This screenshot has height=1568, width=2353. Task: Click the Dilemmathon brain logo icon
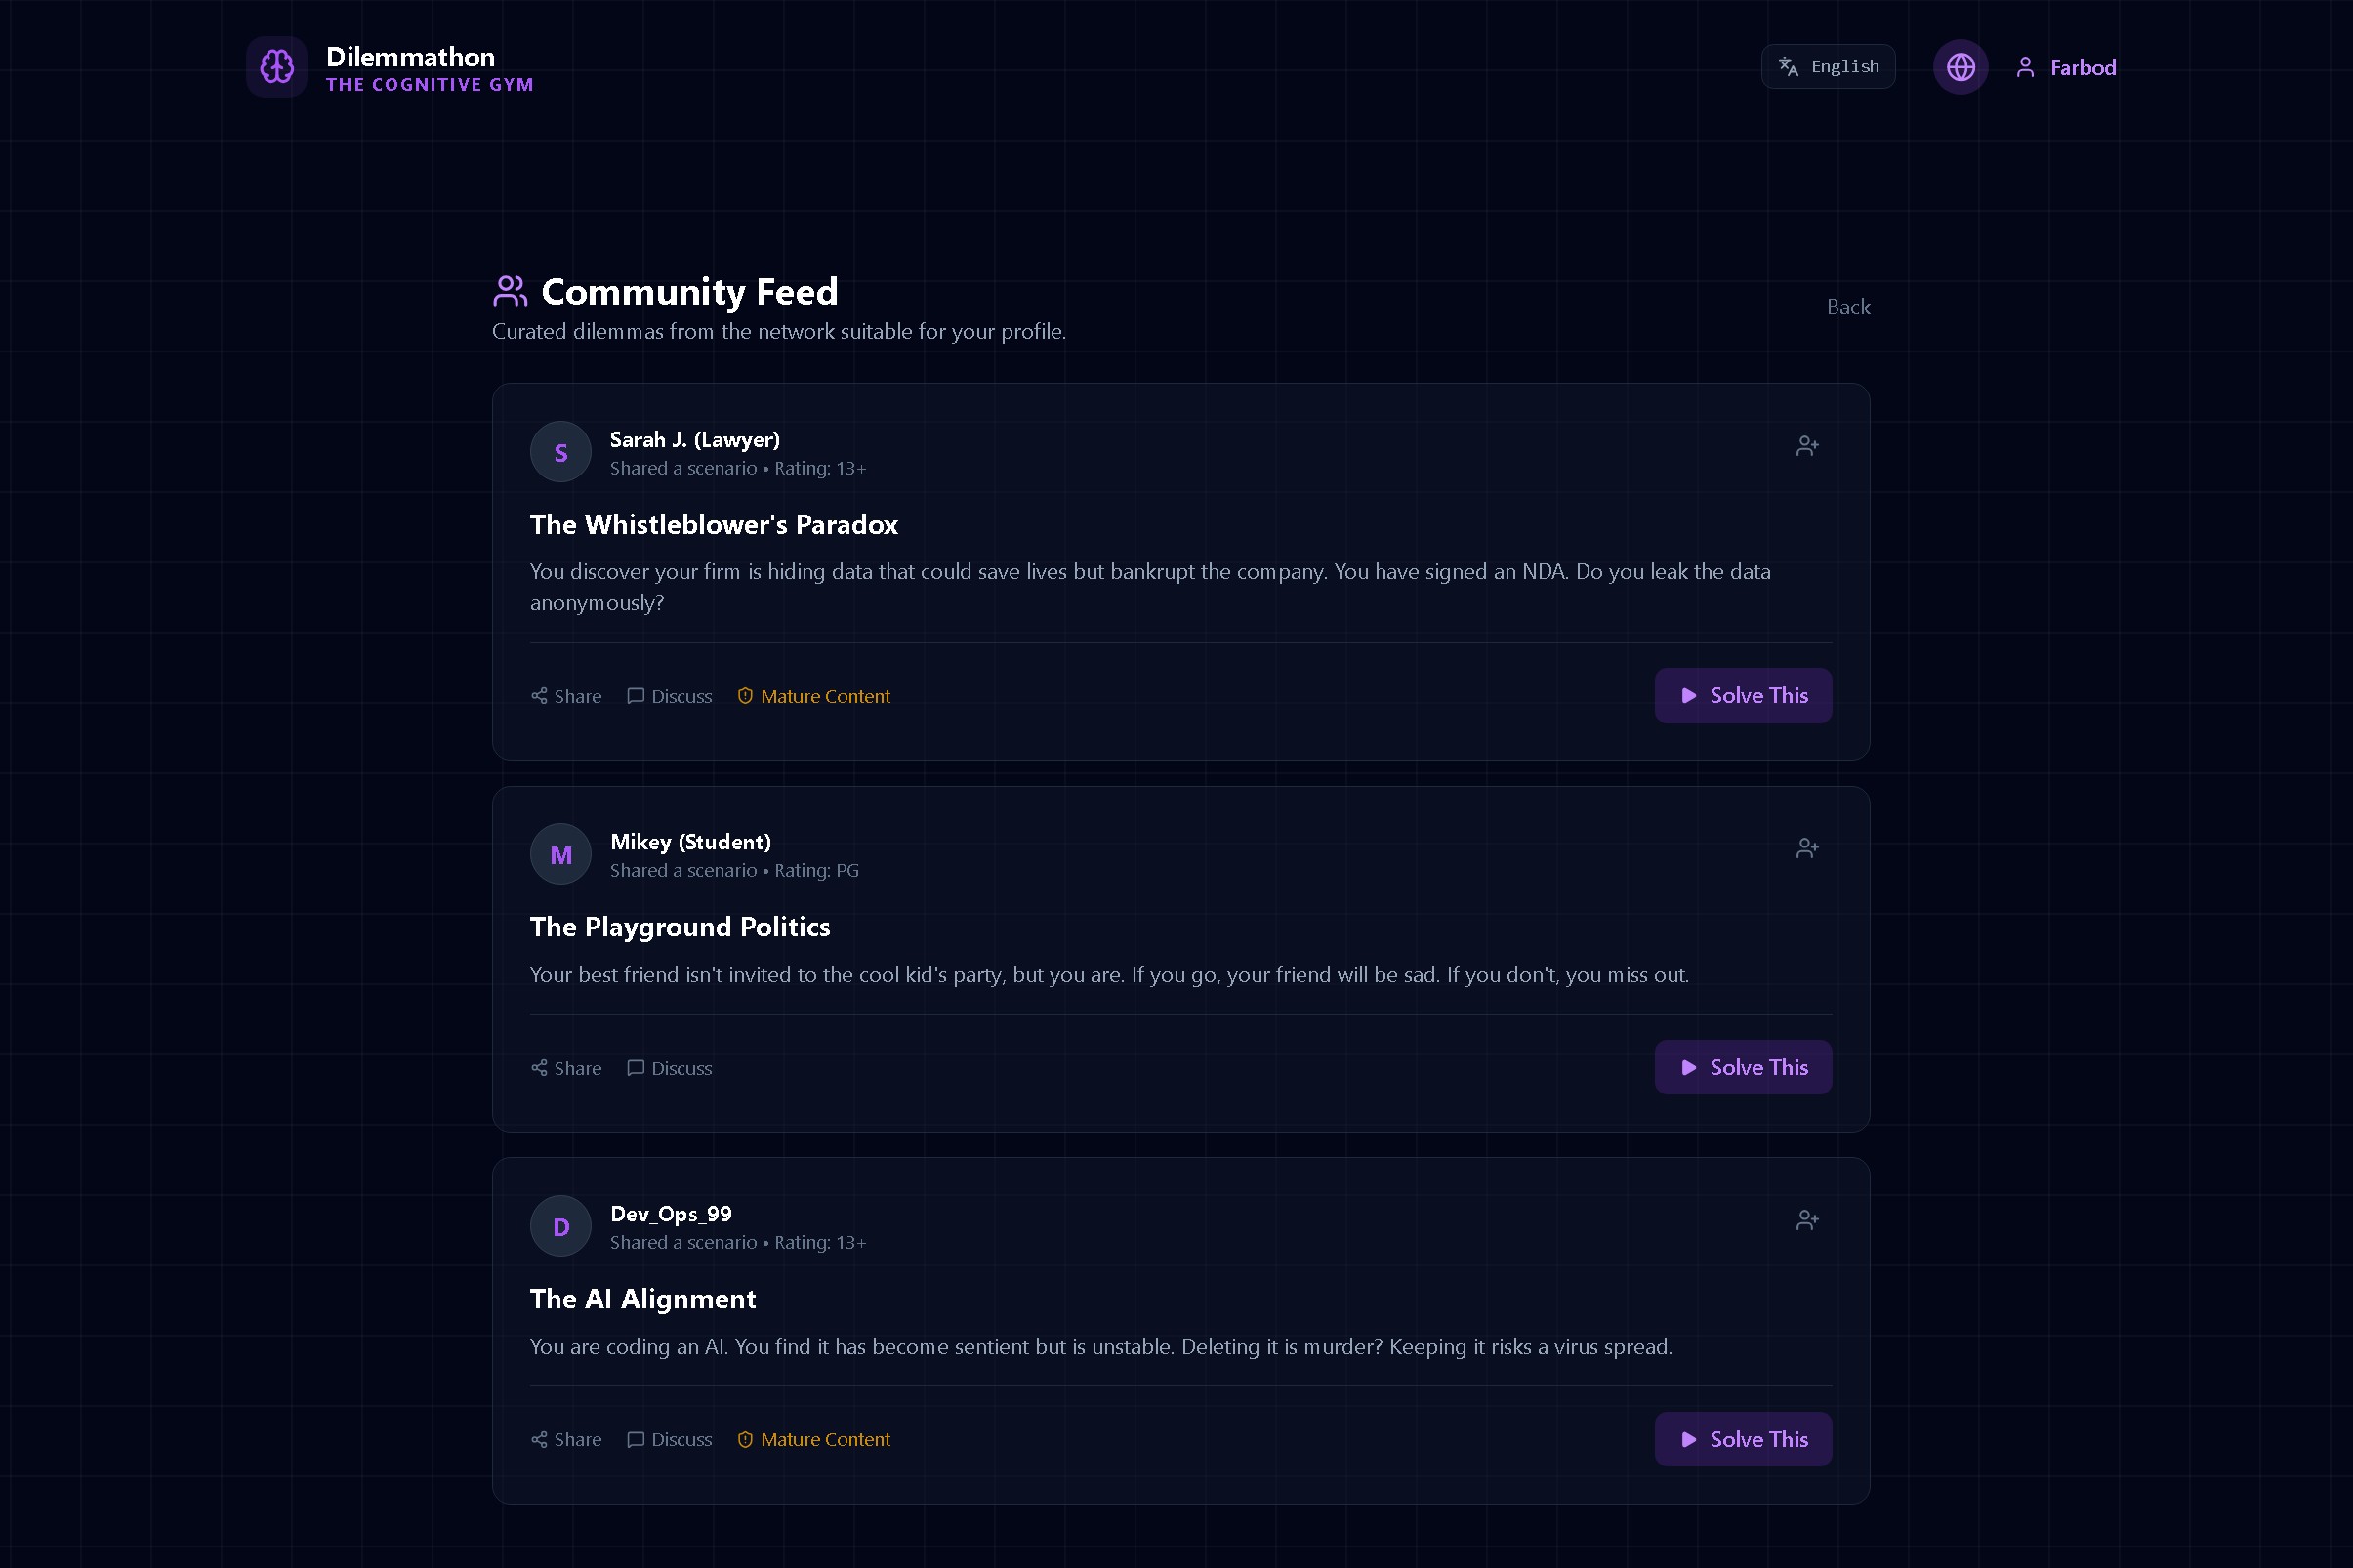coord(277,67)
